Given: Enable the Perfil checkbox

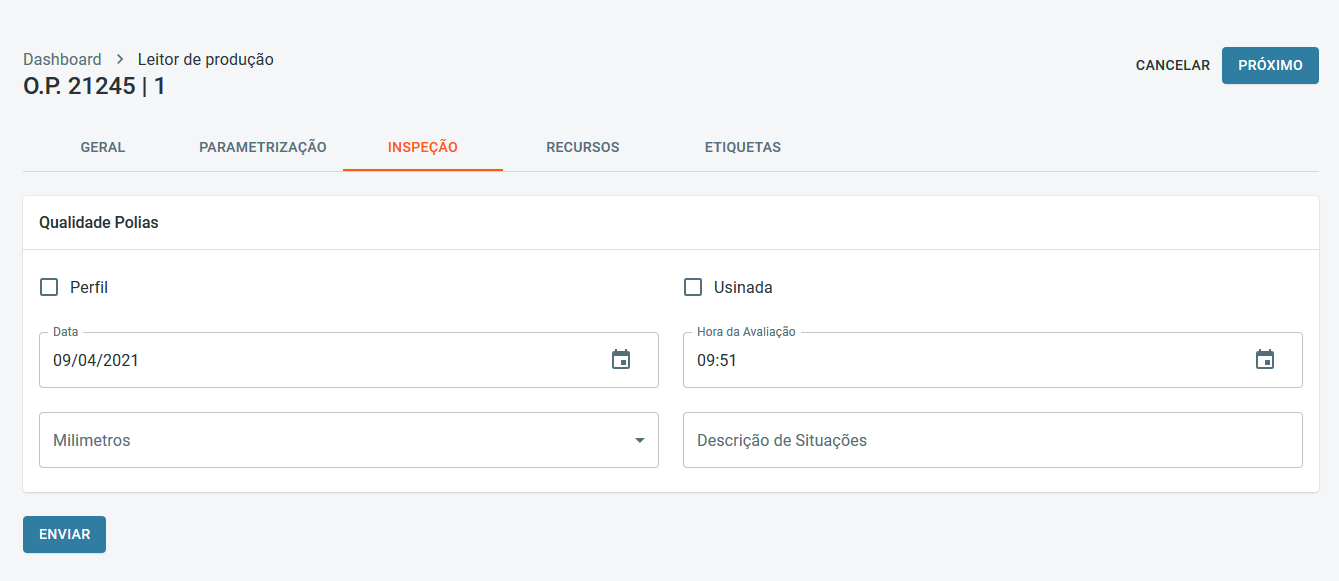Looking at the screenshot, I should coord(49,288).
